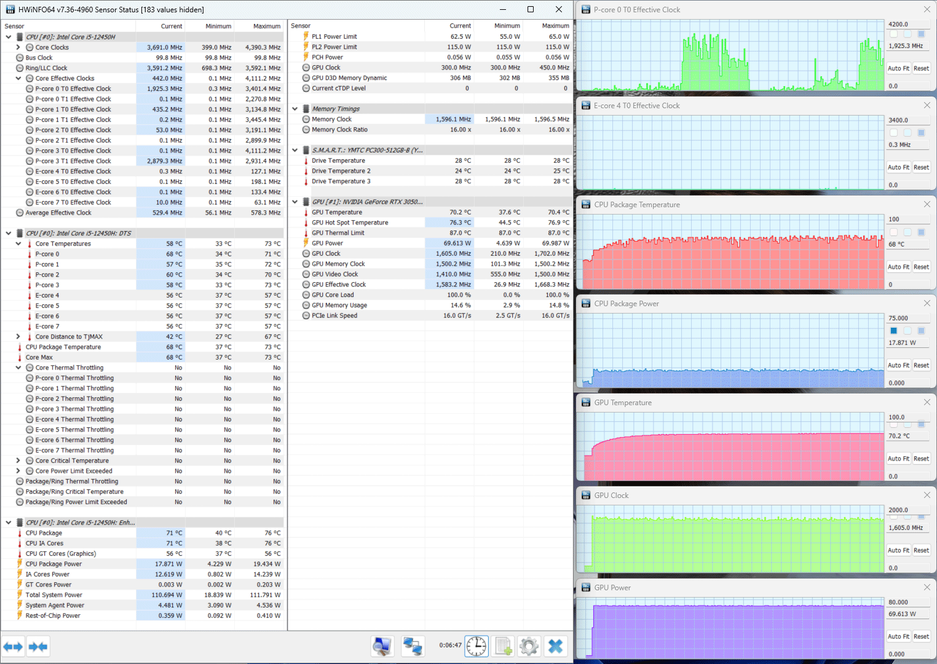This screenshot has height=664, width=937.
Task: Click the GPU Clock graph window icon
Action: (x=586, y=495)
